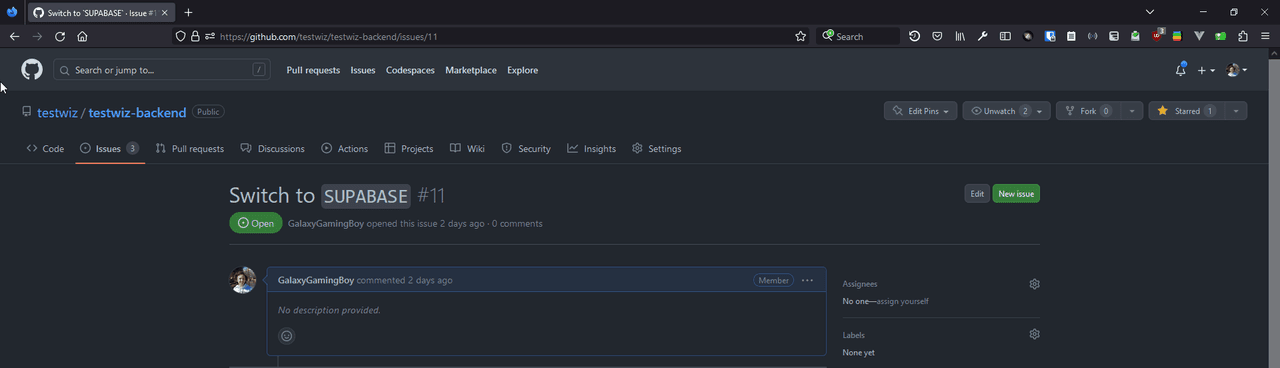Click the green New issue button

[x=1016, y=194]
